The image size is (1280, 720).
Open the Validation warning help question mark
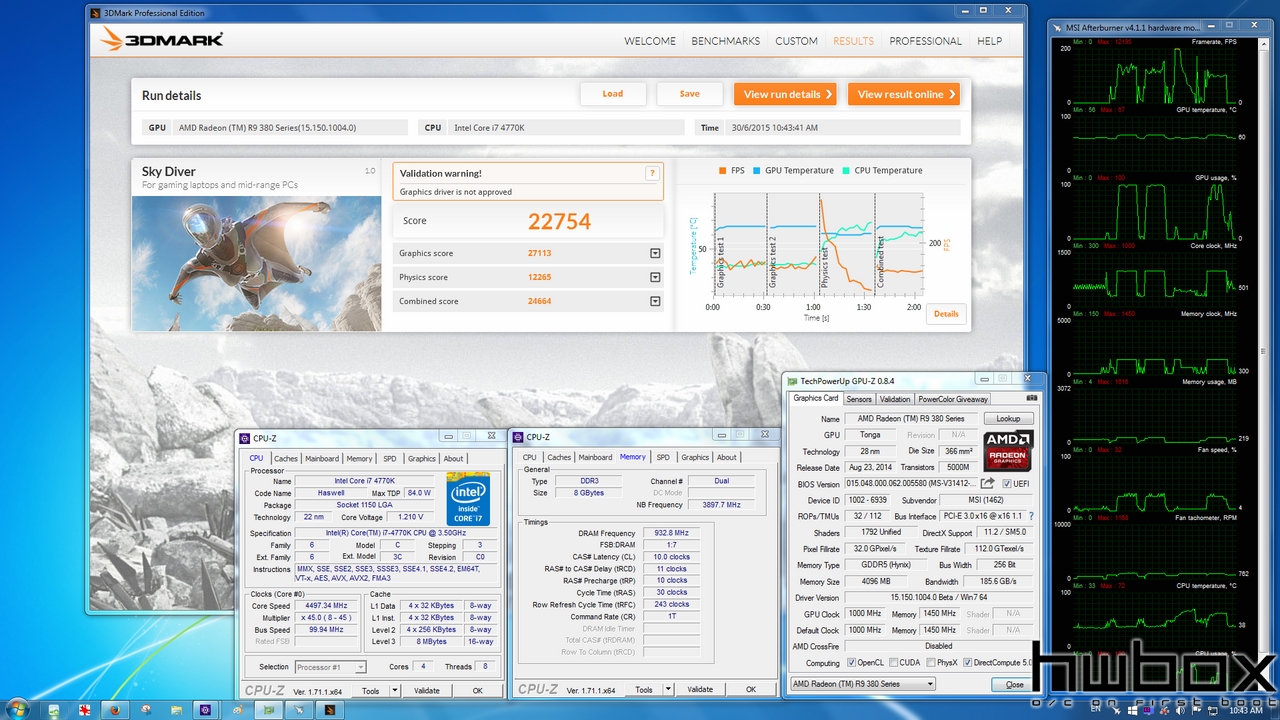(x=652, y=173)
